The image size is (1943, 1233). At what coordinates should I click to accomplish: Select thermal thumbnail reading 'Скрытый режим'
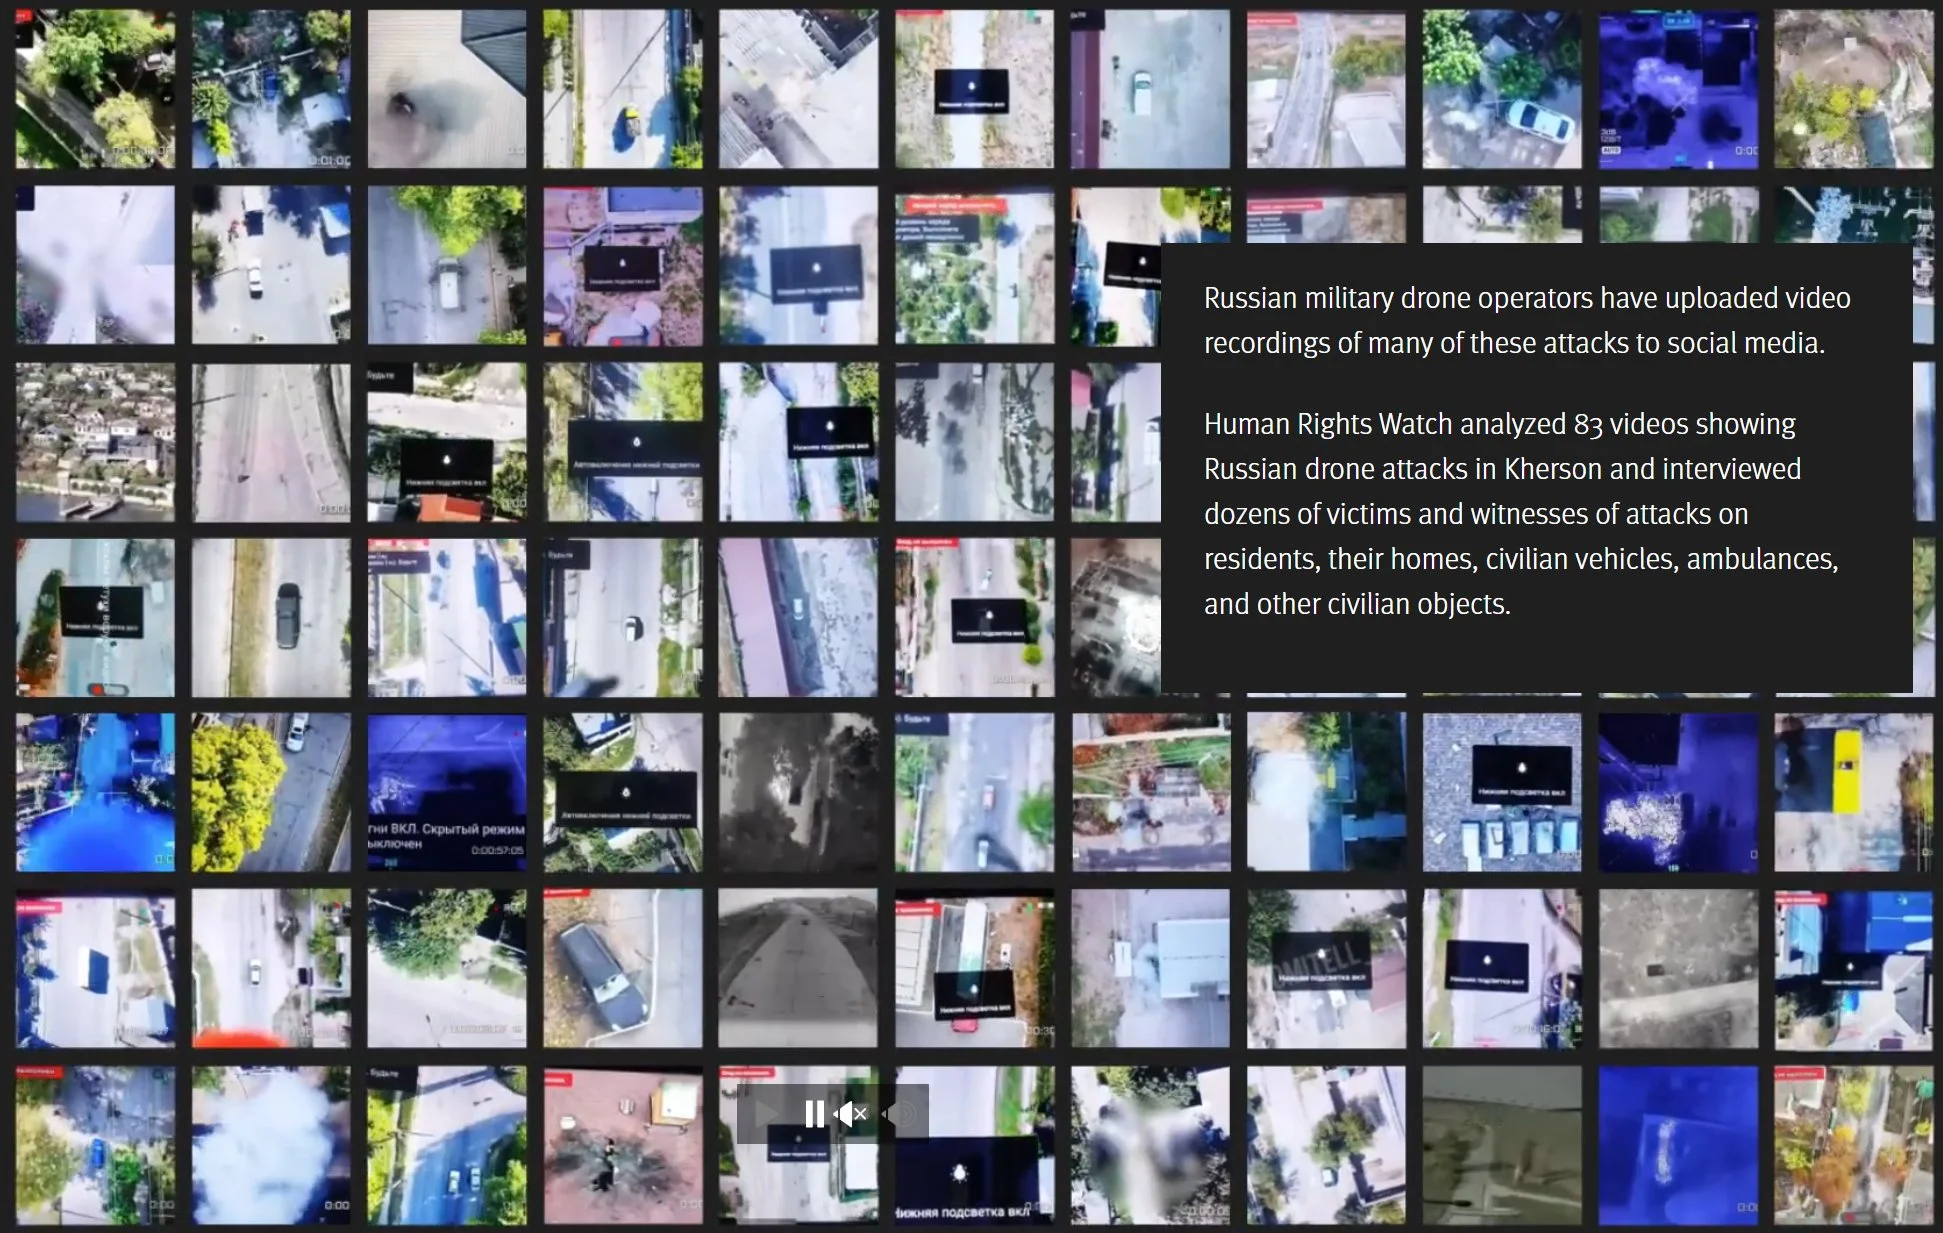point(446,792)
